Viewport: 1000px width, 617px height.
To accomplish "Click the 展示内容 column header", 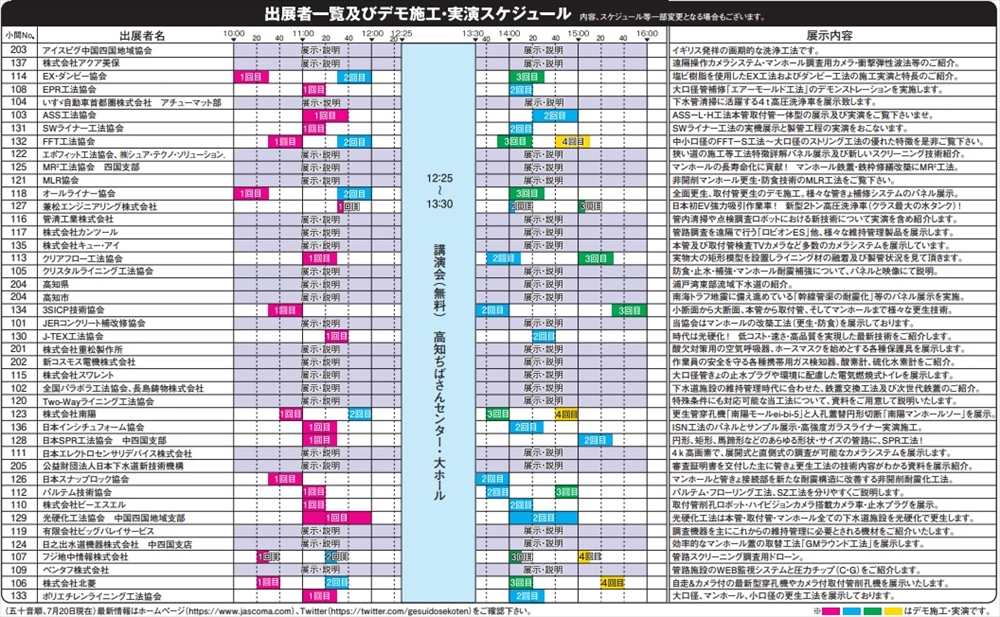I will click(x=829, y=36).
